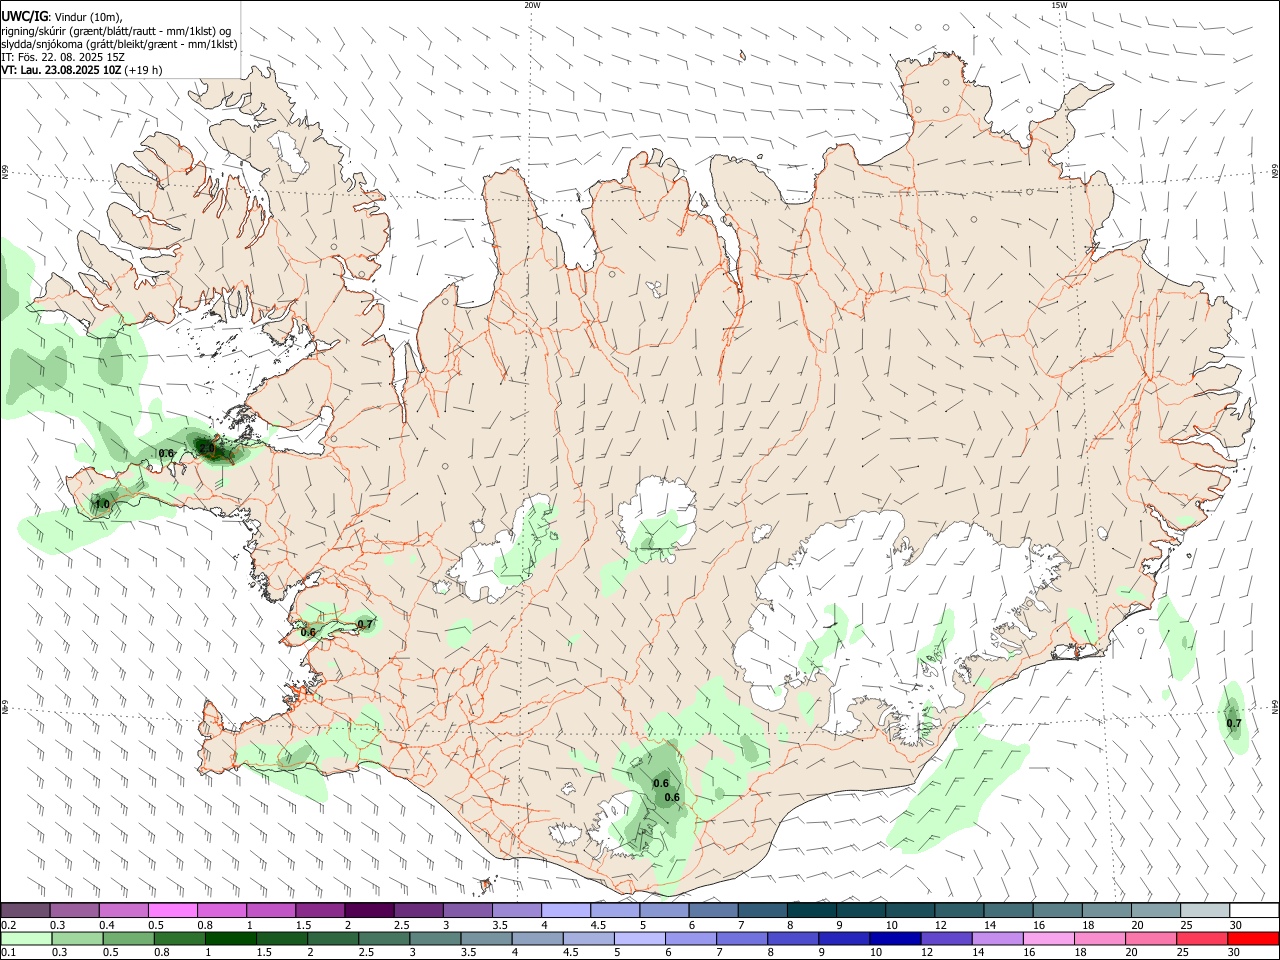Click the light gray swatch between 25 and 30
Image resolution: width=1280 pixels, height=960 pixels.
click(x=1204, y=911)
